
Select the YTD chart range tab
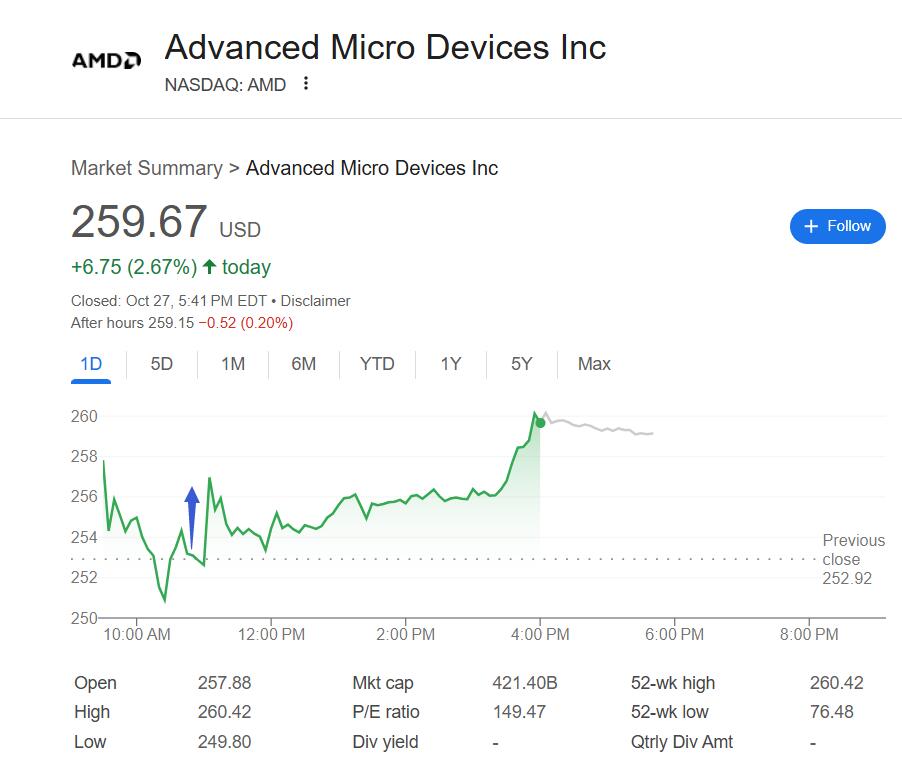pyautogui.click(x=377, y=364)
